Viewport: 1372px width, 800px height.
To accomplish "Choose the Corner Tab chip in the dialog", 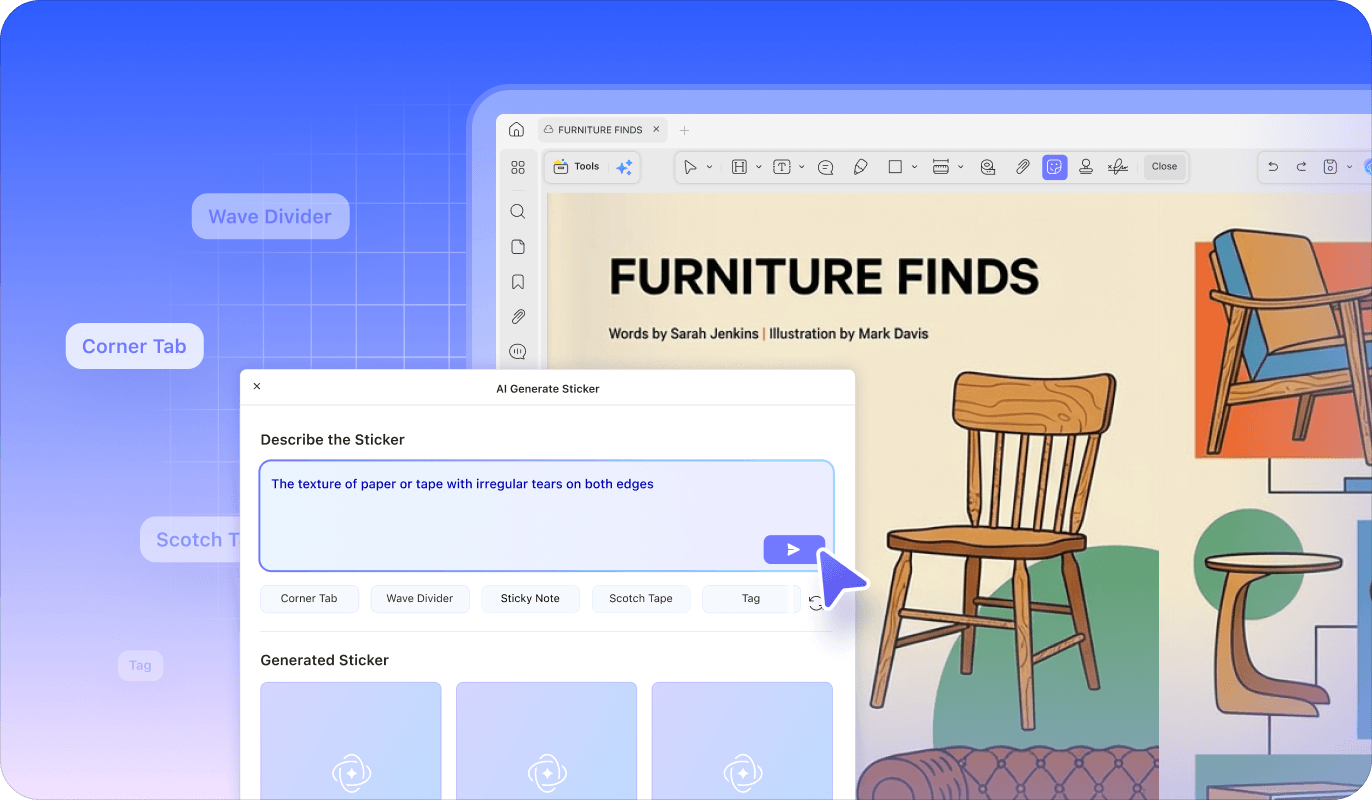I will 309,598.
